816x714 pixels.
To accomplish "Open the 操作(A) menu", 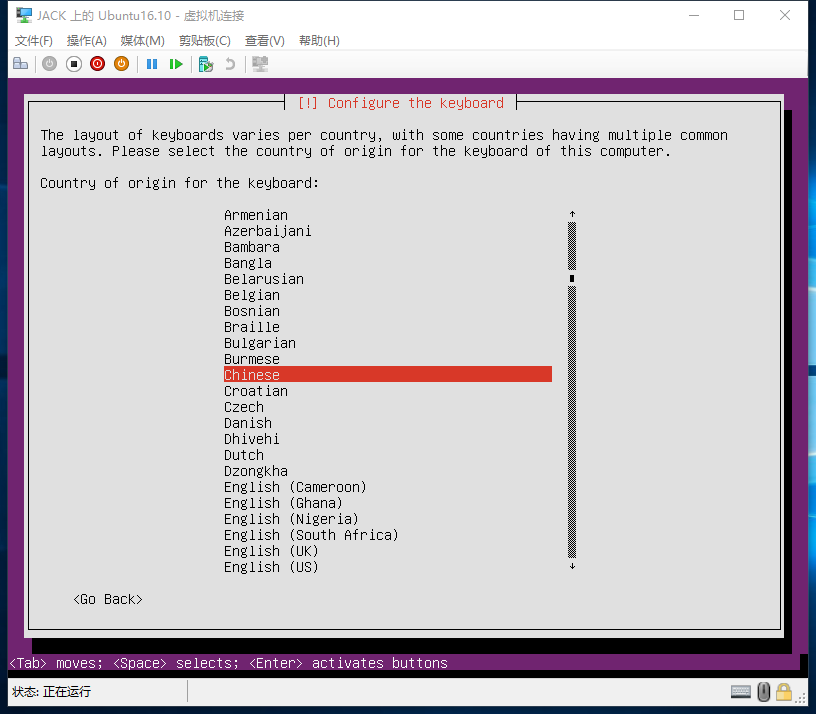I will pos(86,41).
